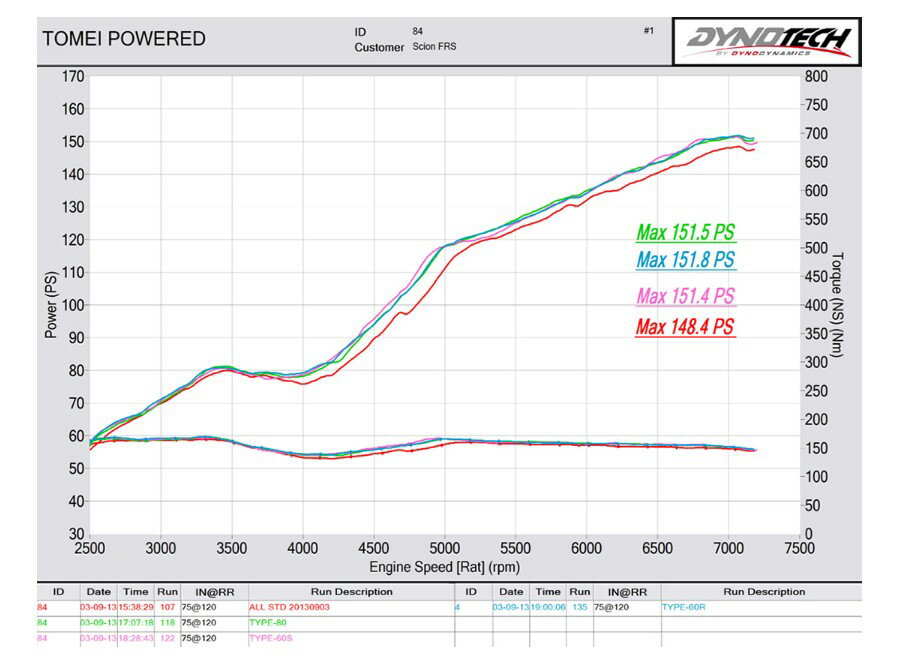Viewport: 902px width, 659px height.
Task: Click the Customer field label
Action: 379,47
